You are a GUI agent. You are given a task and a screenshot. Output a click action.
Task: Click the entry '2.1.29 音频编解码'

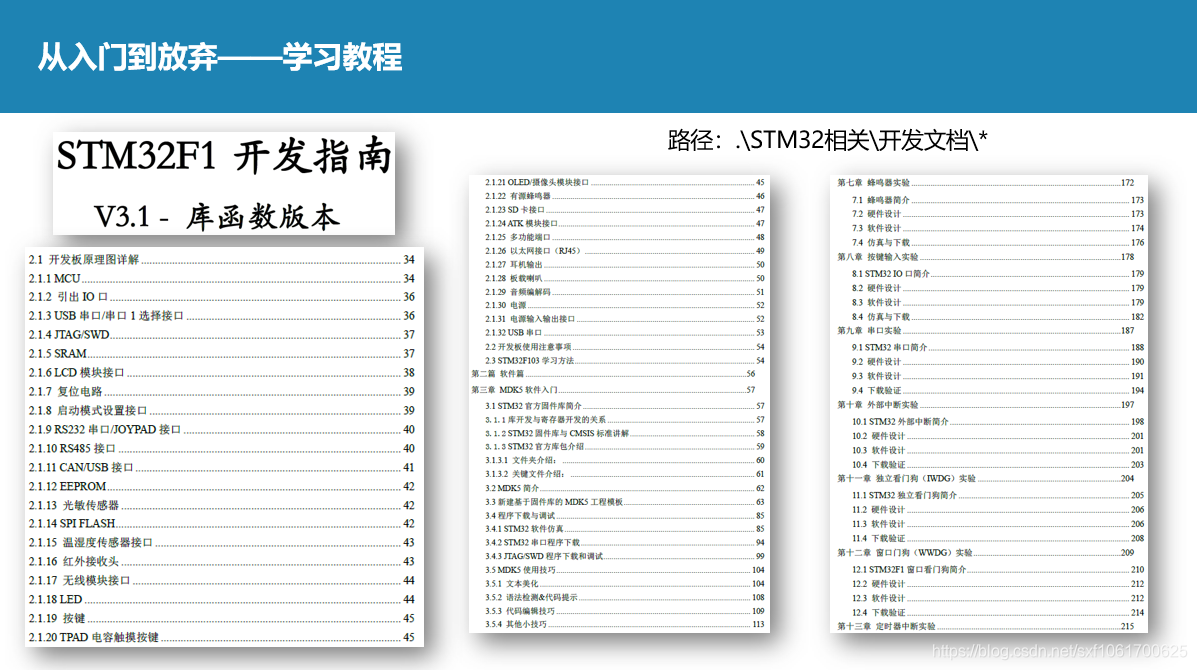point(624,292)
